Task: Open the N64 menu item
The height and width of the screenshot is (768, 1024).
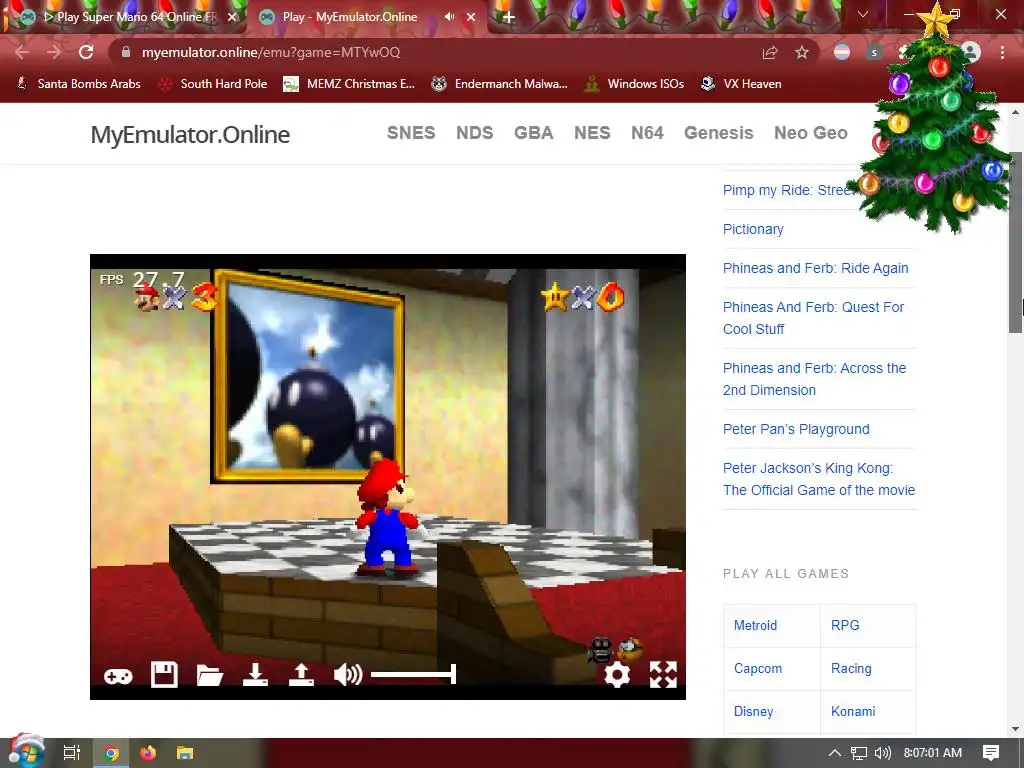Action: pyautogui.click(x=647, y=133)
